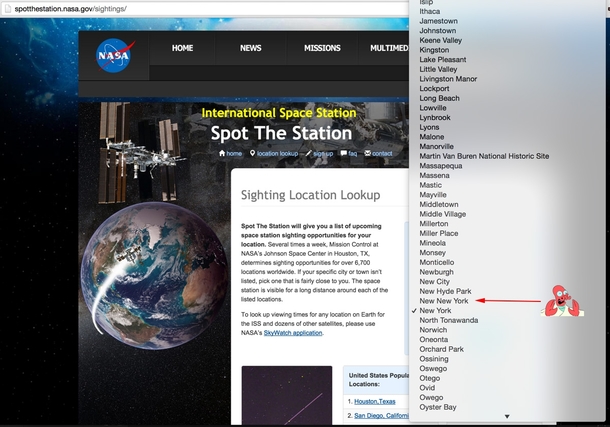Select Millerton in the city list
610x427 pixels.
(434, 224)
